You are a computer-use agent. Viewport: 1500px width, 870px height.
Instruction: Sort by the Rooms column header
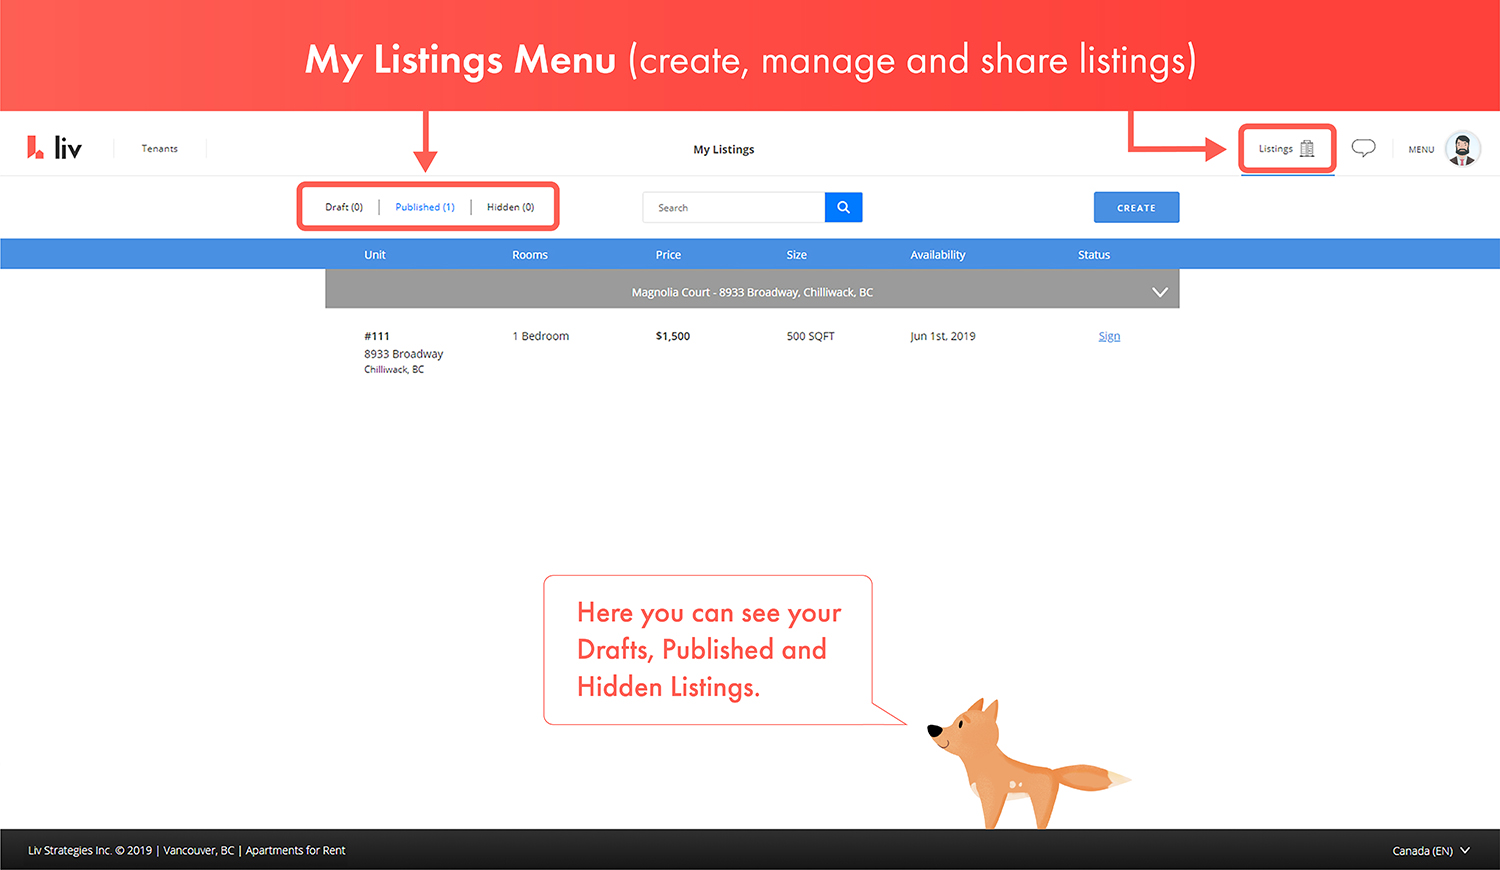(x=530, y=255)
